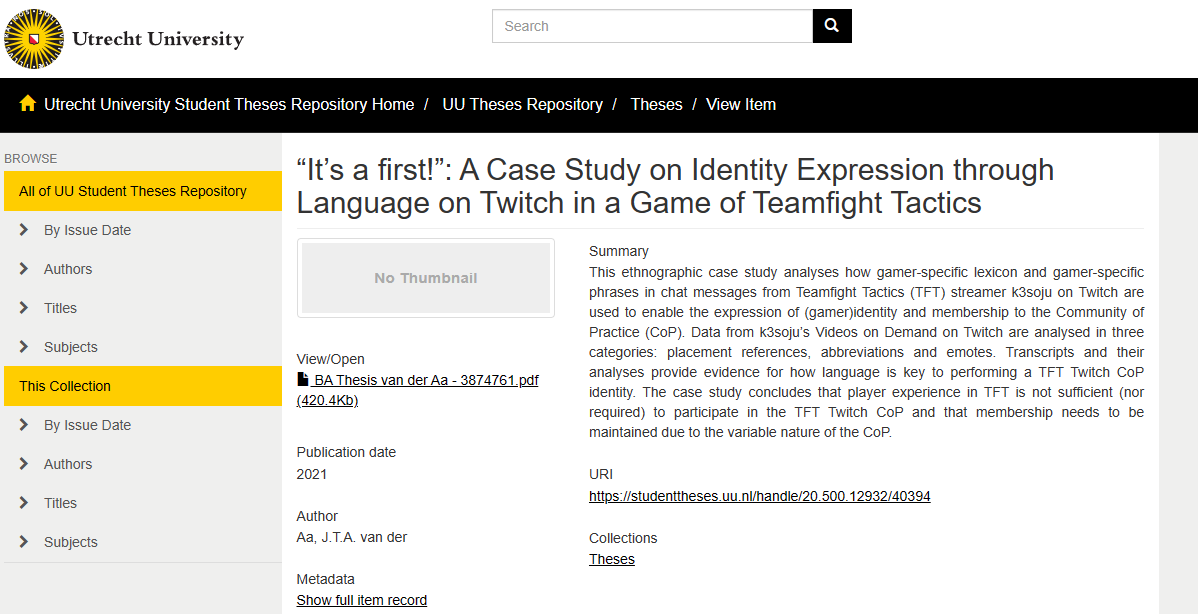
Task: Select This Collection sidebar header
Action: coord(143,386)
